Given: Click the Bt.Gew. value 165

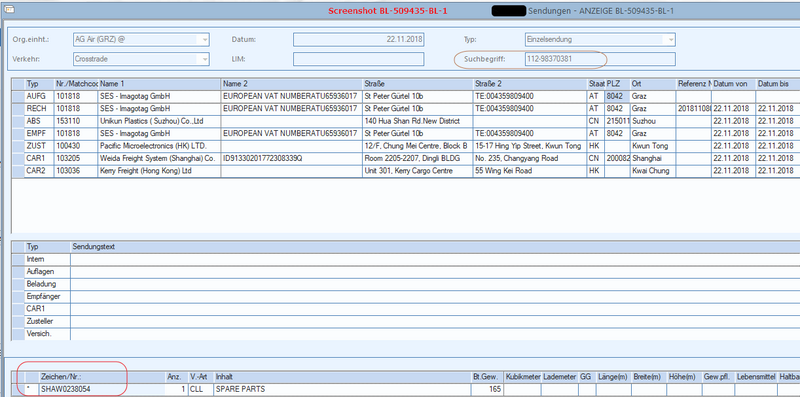Looking at the screenshot, I should tap(487, 389).
